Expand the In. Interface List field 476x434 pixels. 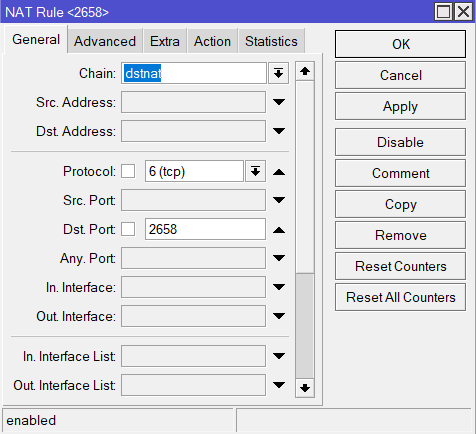[x=279, y=356]
